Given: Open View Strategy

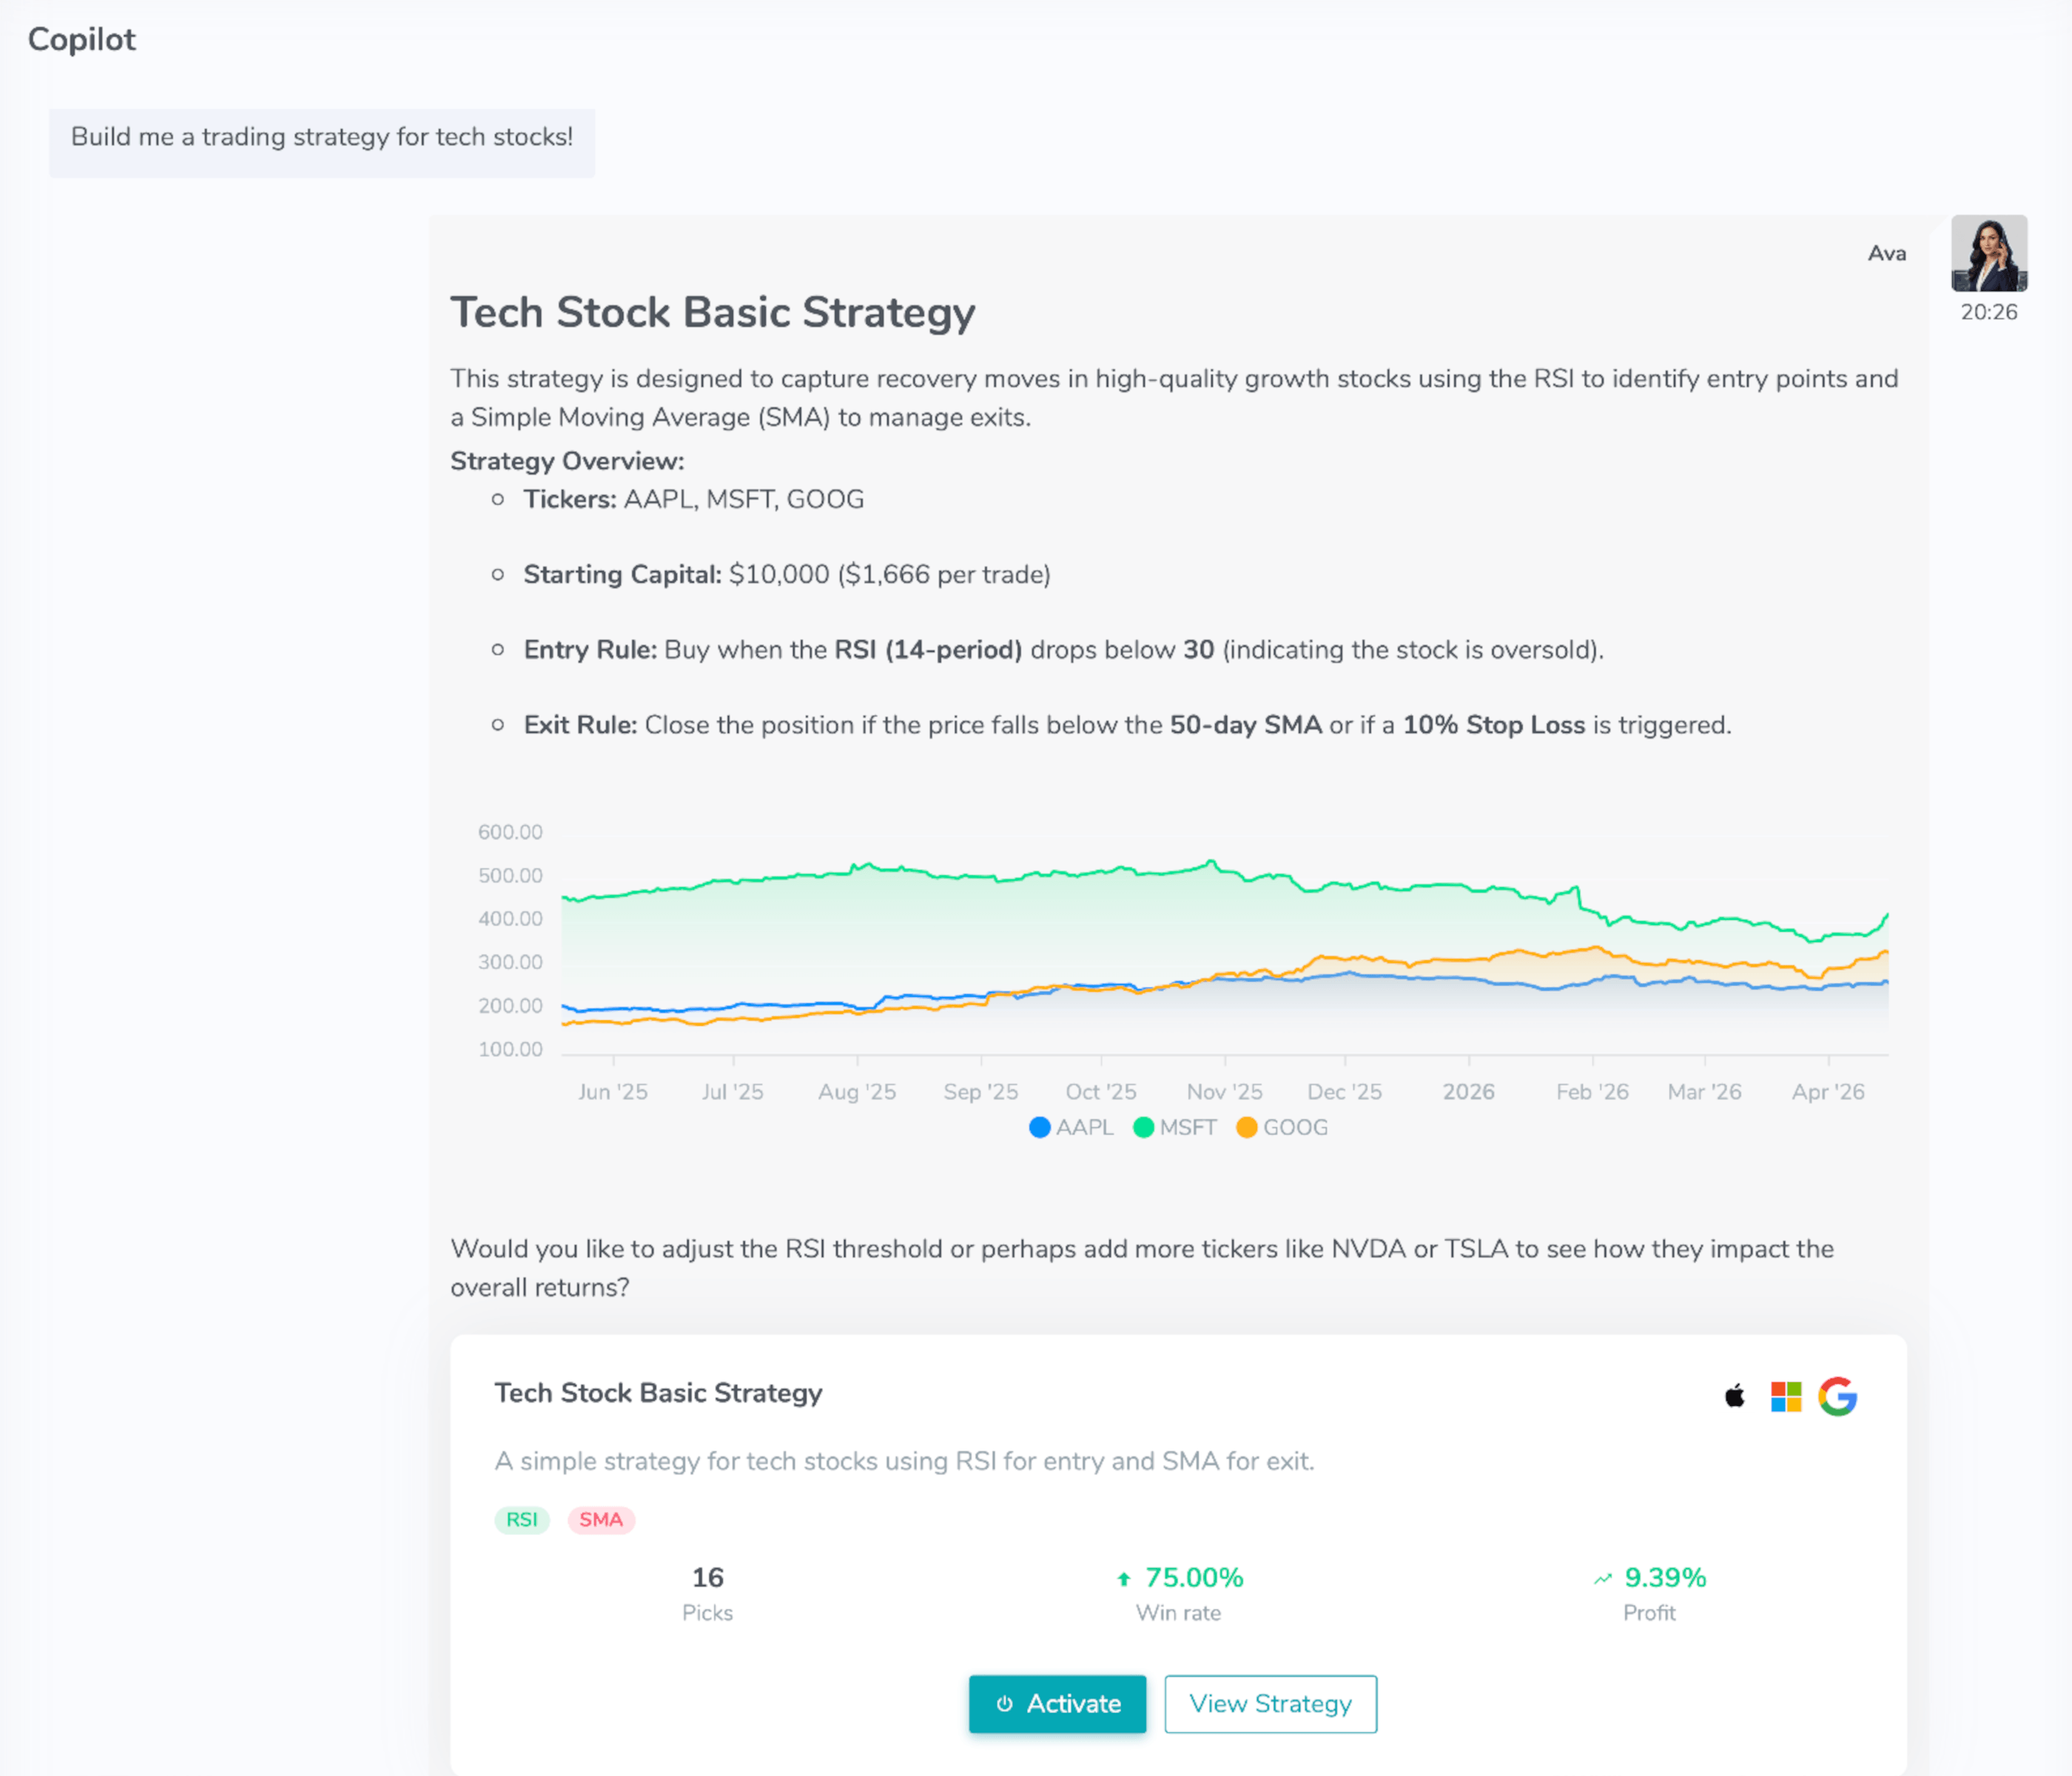Looking at the screenshot, I should pos(1270,1704).
